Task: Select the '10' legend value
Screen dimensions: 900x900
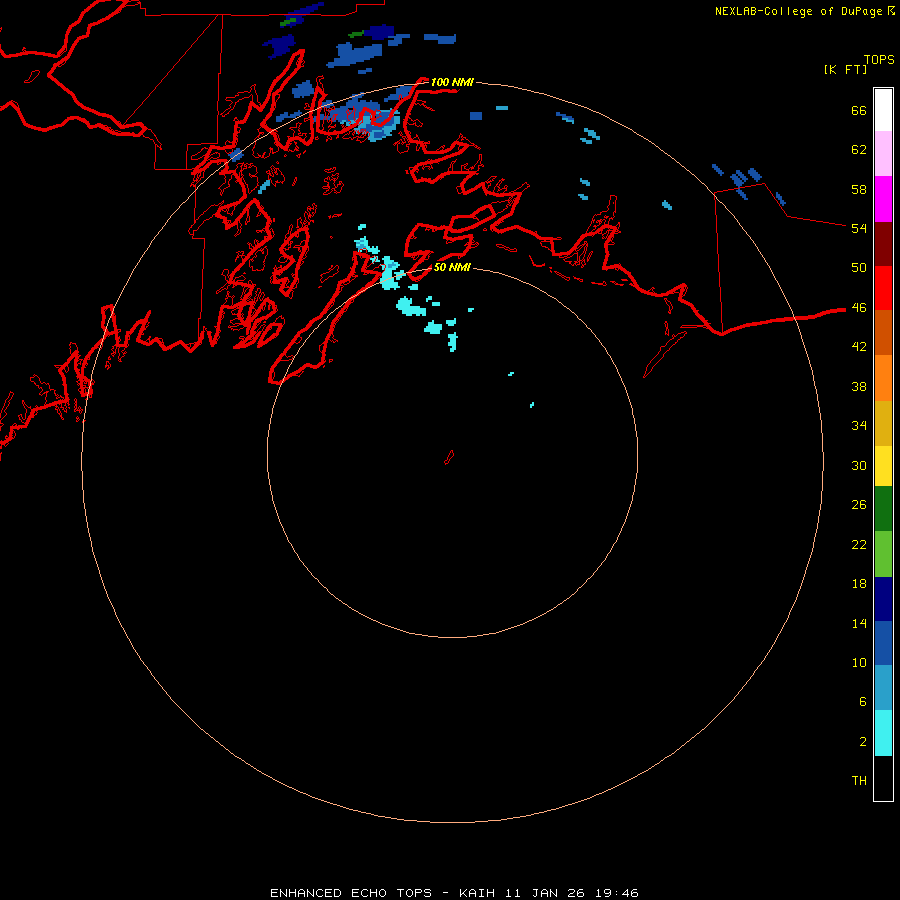Action: click(x=859, y=663)
